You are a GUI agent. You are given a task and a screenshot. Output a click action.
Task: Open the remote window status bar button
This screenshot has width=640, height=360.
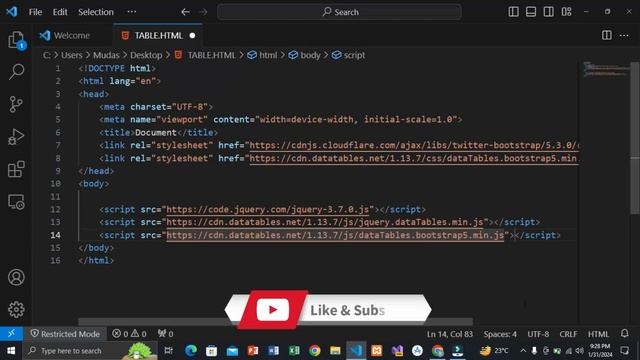tap(11, 333)
